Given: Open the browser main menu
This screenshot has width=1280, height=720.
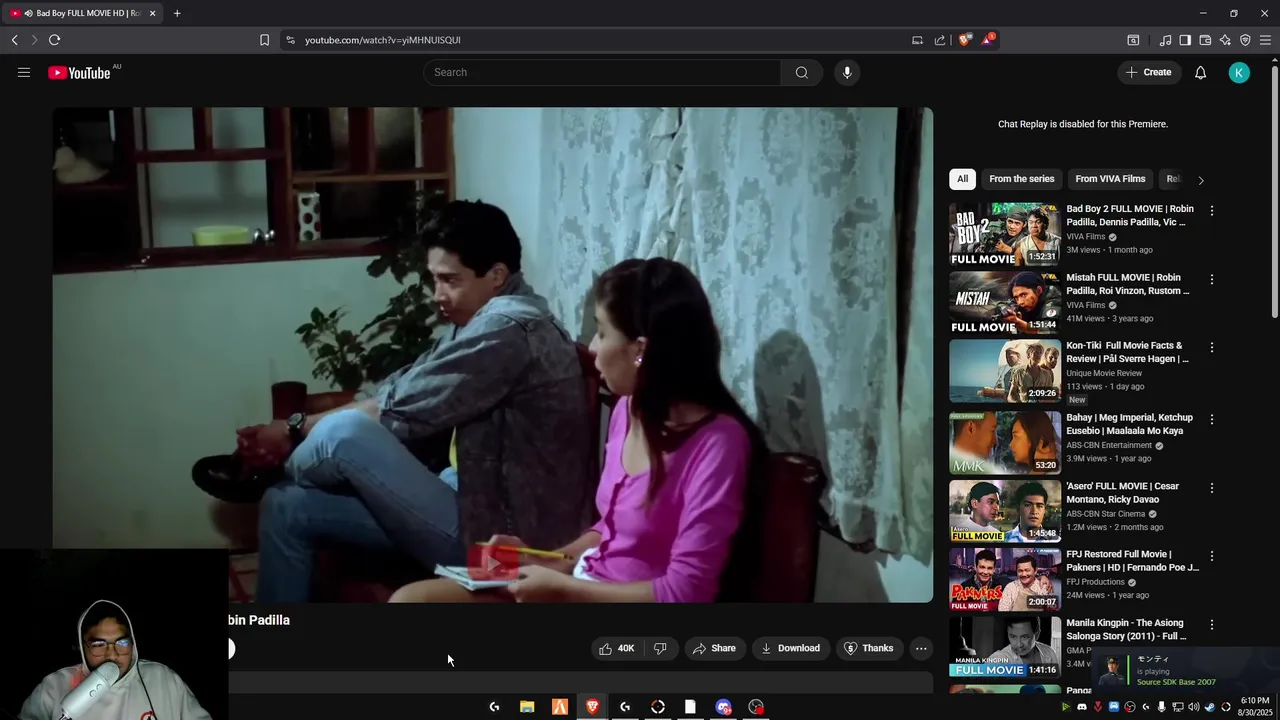Looking at the screenshot, I should (x=1266, y=40).
